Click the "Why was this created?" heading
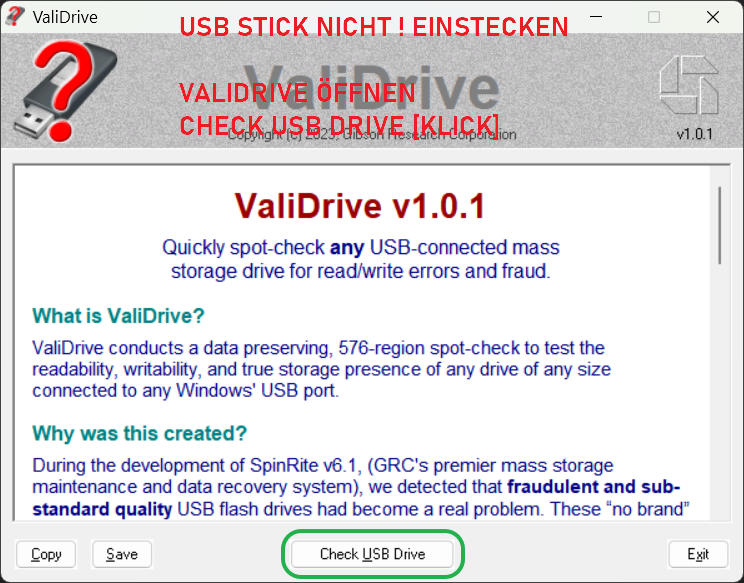 140,433
